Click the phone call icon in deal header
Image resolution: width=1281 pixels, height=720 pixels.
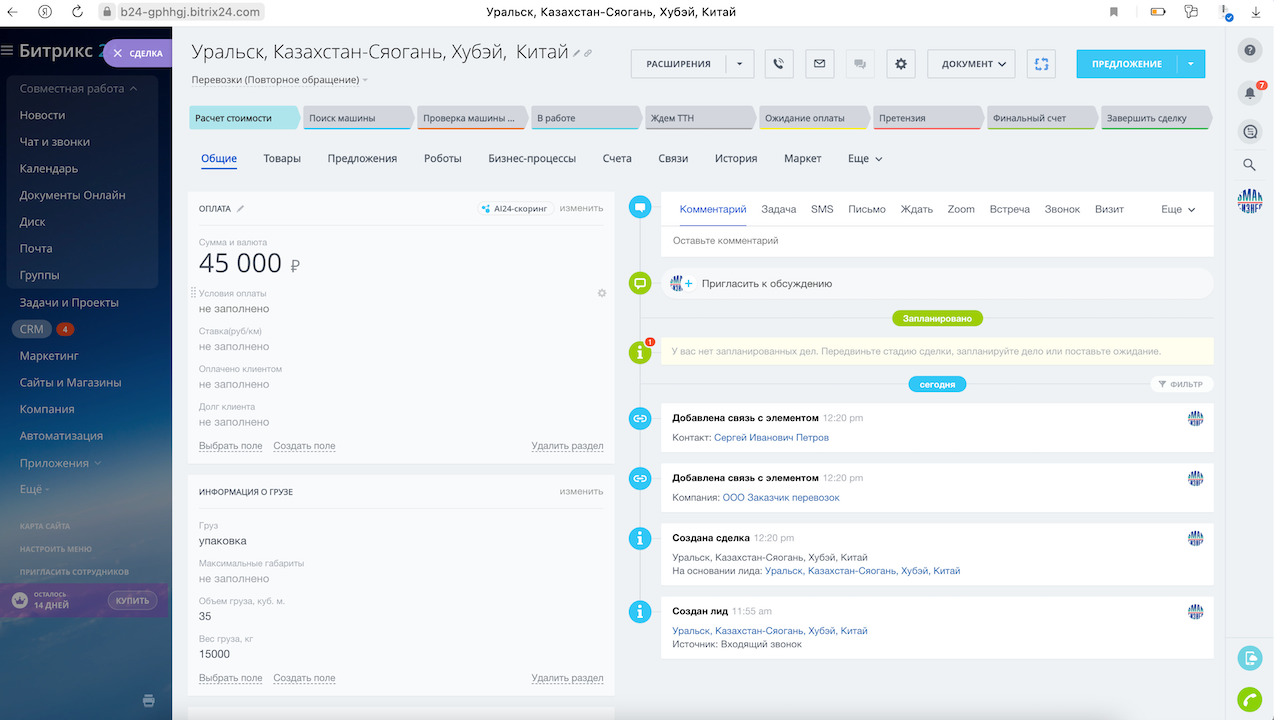[779, 64]
